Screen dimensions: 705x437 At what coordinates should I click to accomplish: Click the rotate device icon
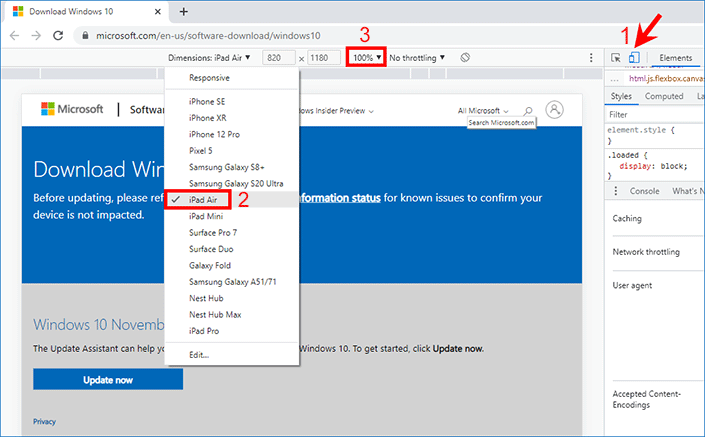[465, 58]
